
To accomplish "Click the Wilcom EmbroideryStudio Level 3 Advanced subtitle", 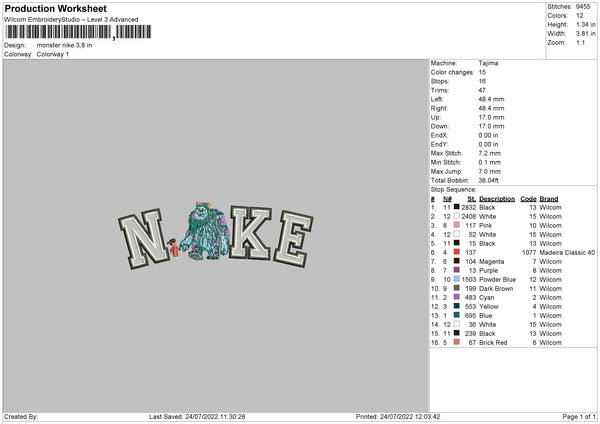I will click(x=71, y=20).
